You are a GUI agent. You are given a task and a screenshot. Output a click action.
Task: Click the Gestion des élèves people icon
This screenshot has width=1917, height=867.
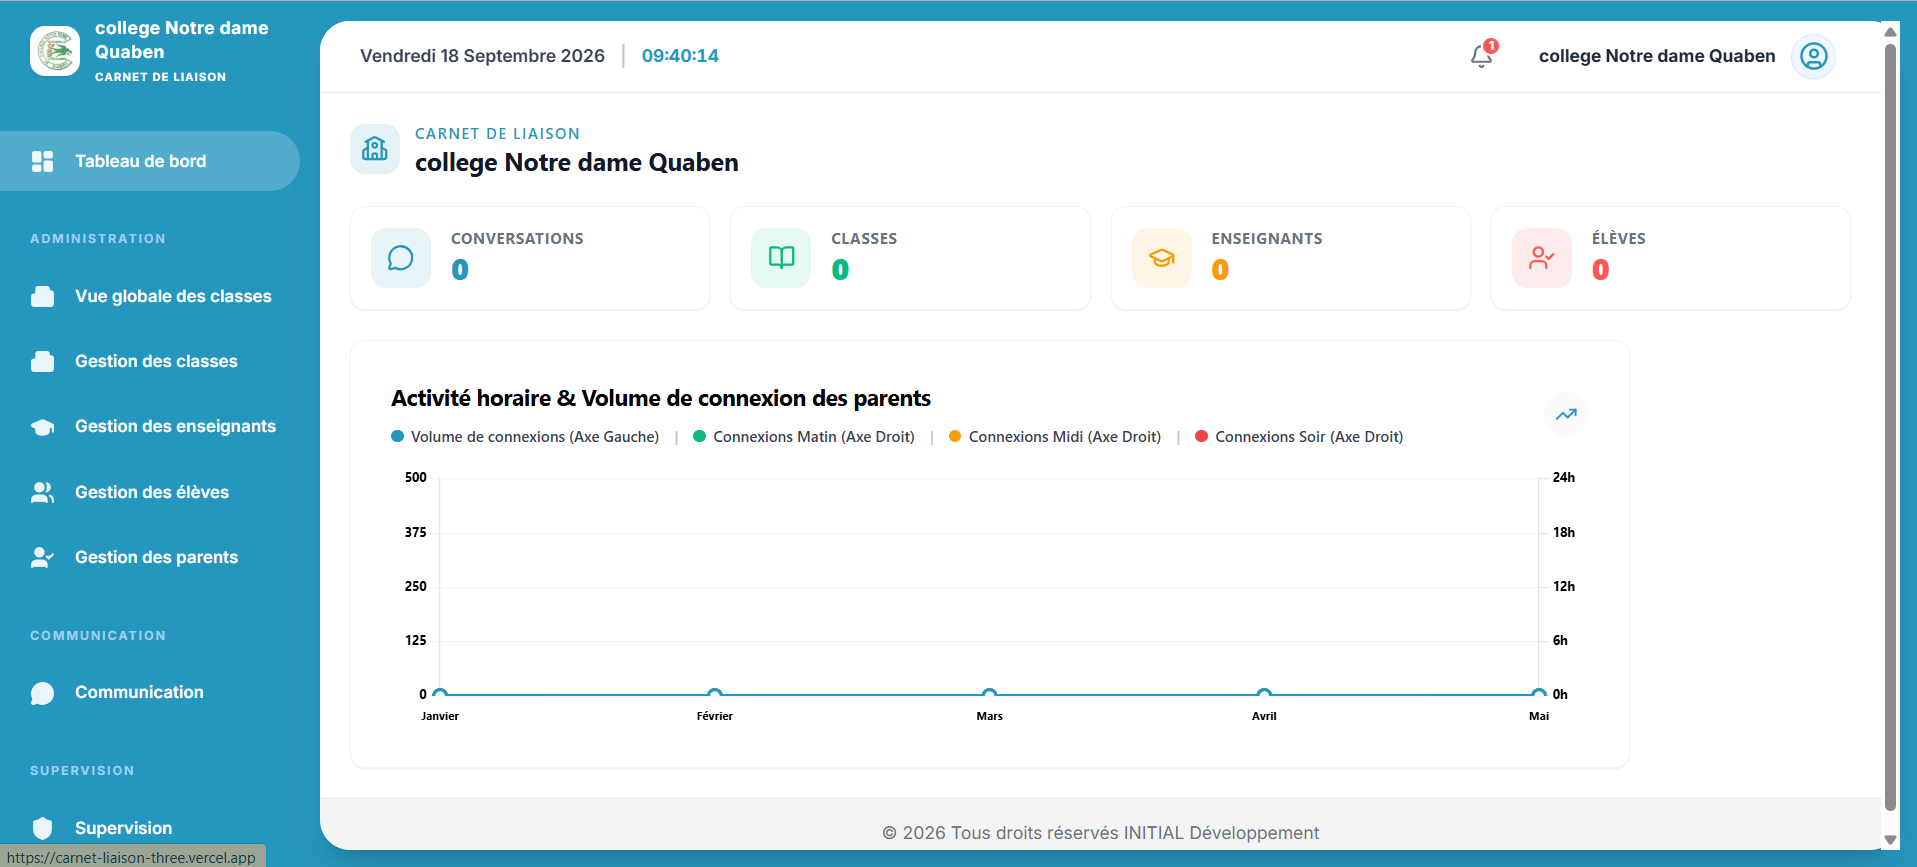pos(42,492)
